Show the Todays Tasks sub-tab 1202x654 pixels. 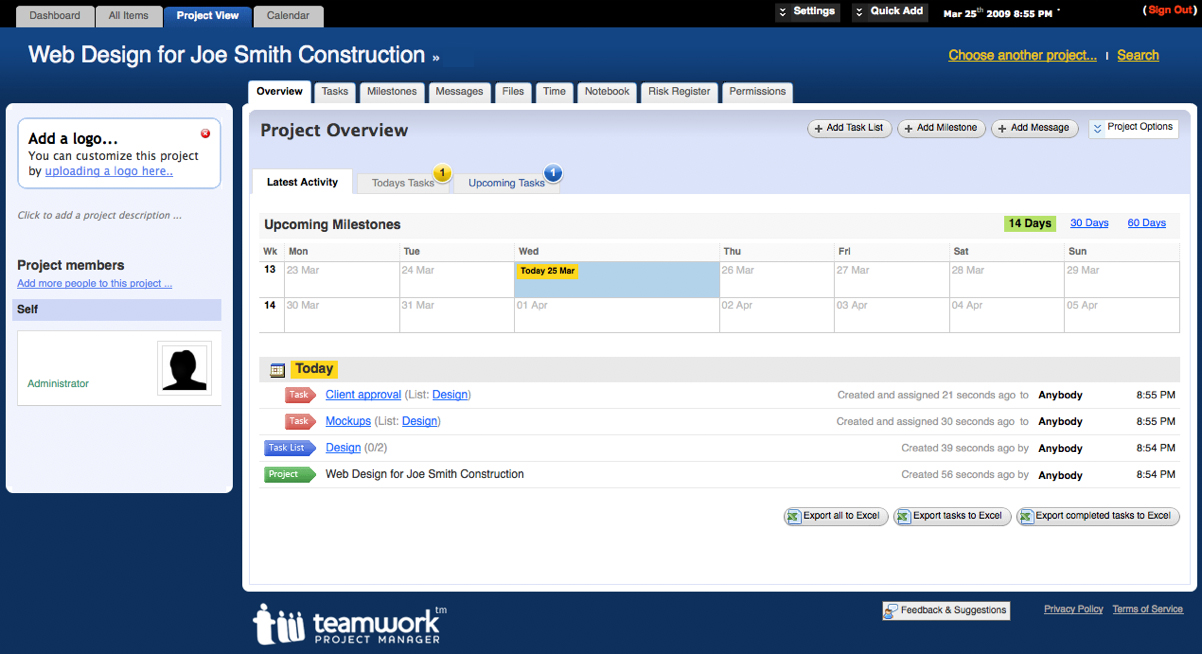point(403,183)
